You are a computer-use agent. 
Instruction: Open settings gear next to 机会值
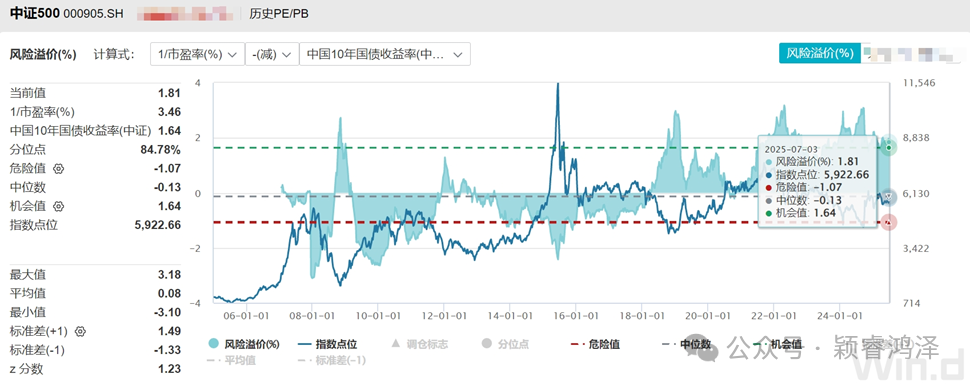point(59,206)
